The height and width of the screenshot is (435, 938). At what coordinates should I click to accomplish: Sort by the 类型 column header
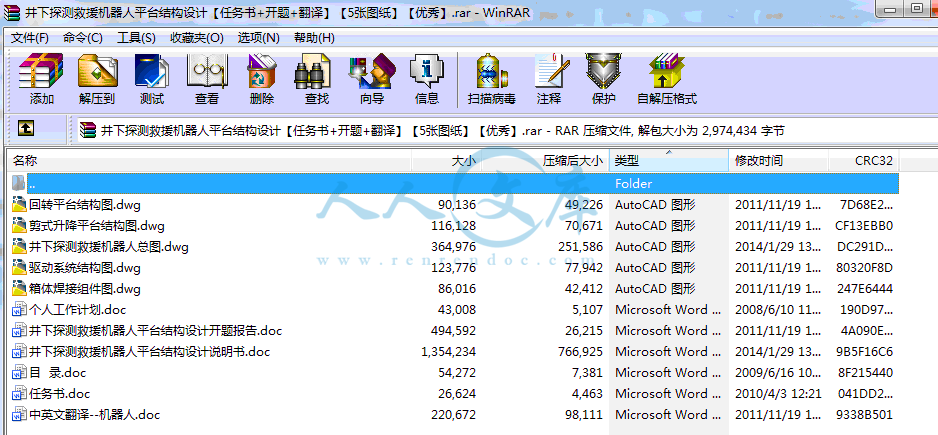(669, 160)
